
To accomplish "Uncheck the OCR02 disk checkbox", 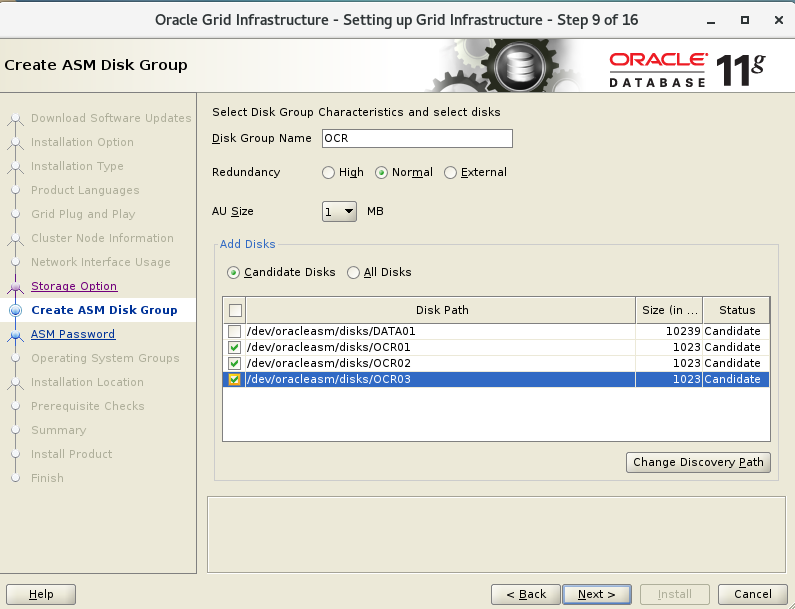I will point(234,364).
